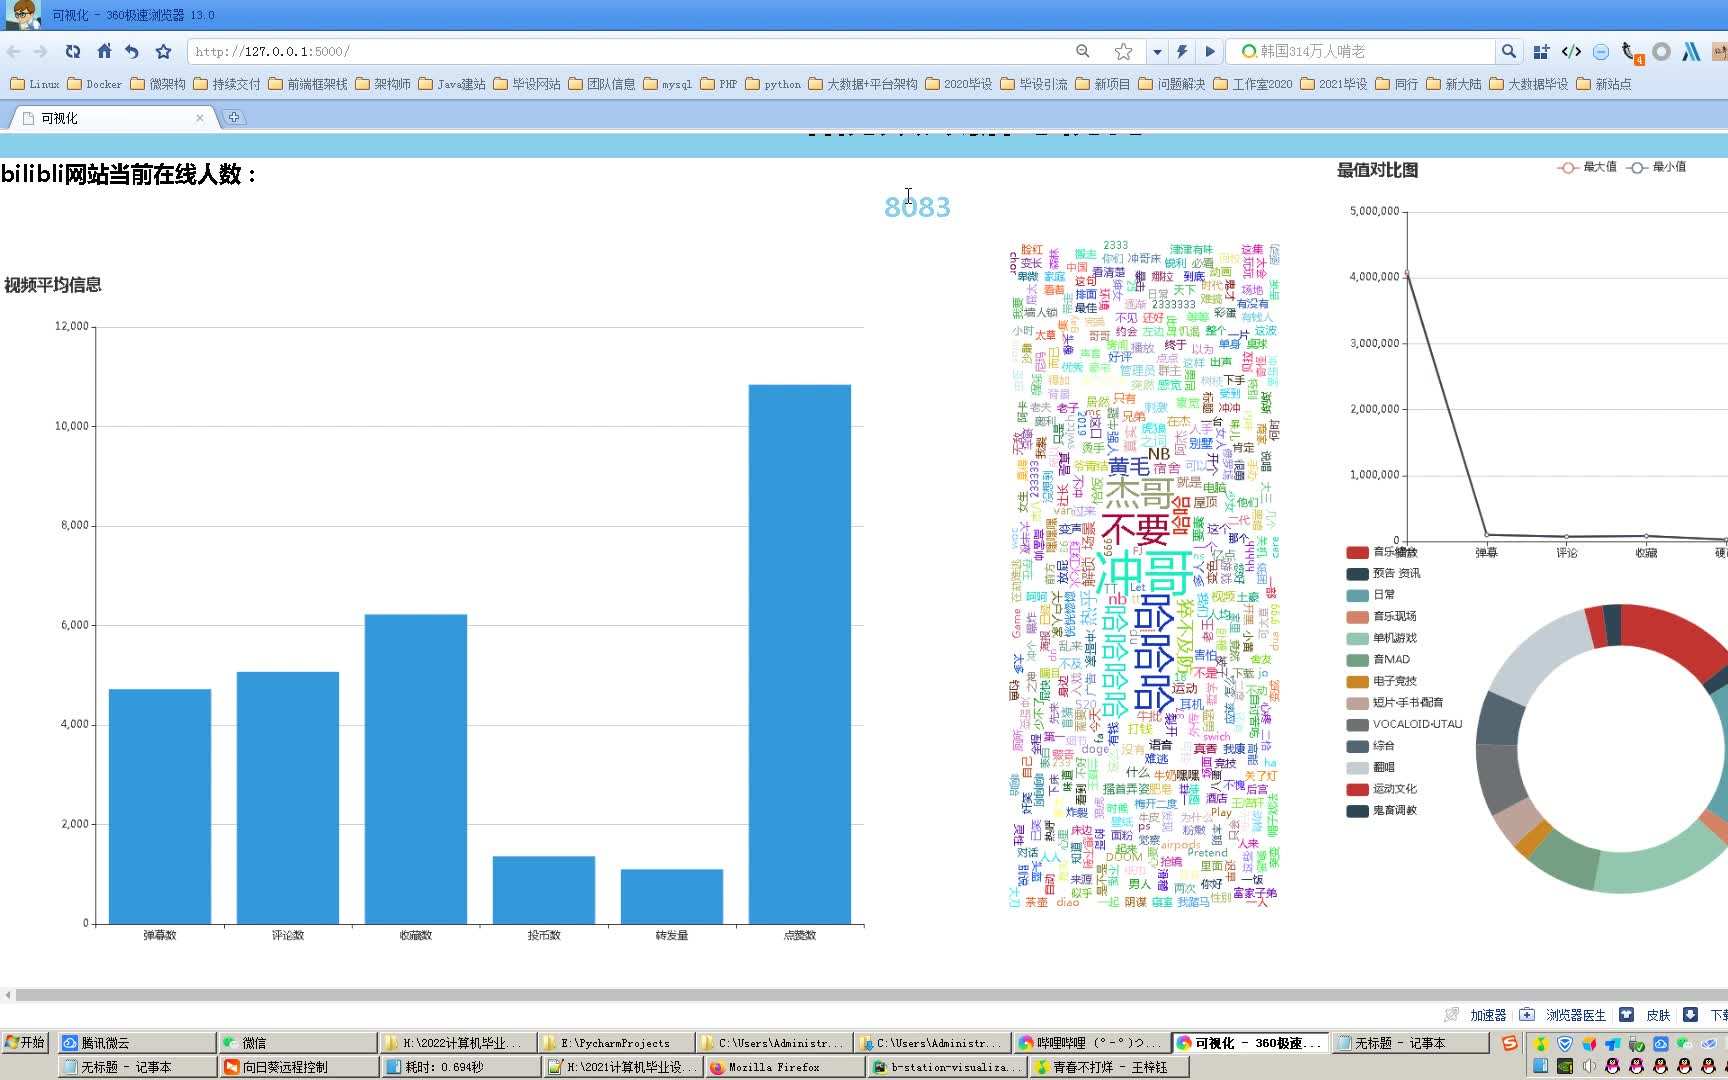The width and height of the screenshot is (1728, 1080).
Task: Switch to the 青春不打烊 - 王梓钰 taskbar item
Action: pyautogui.click(x=1108, y=1067)
